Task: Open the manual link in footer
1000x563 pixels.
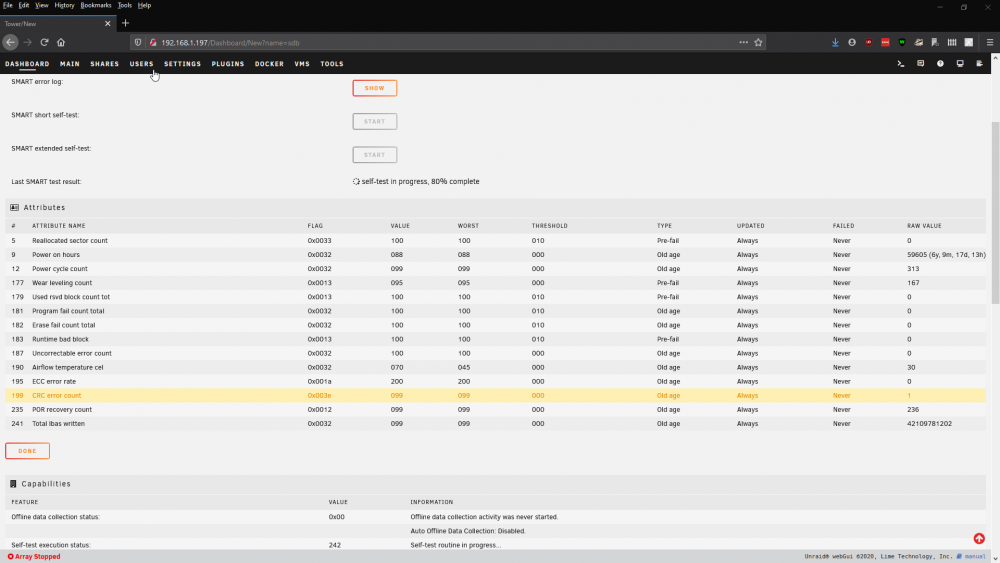Action: coord(974,557)
